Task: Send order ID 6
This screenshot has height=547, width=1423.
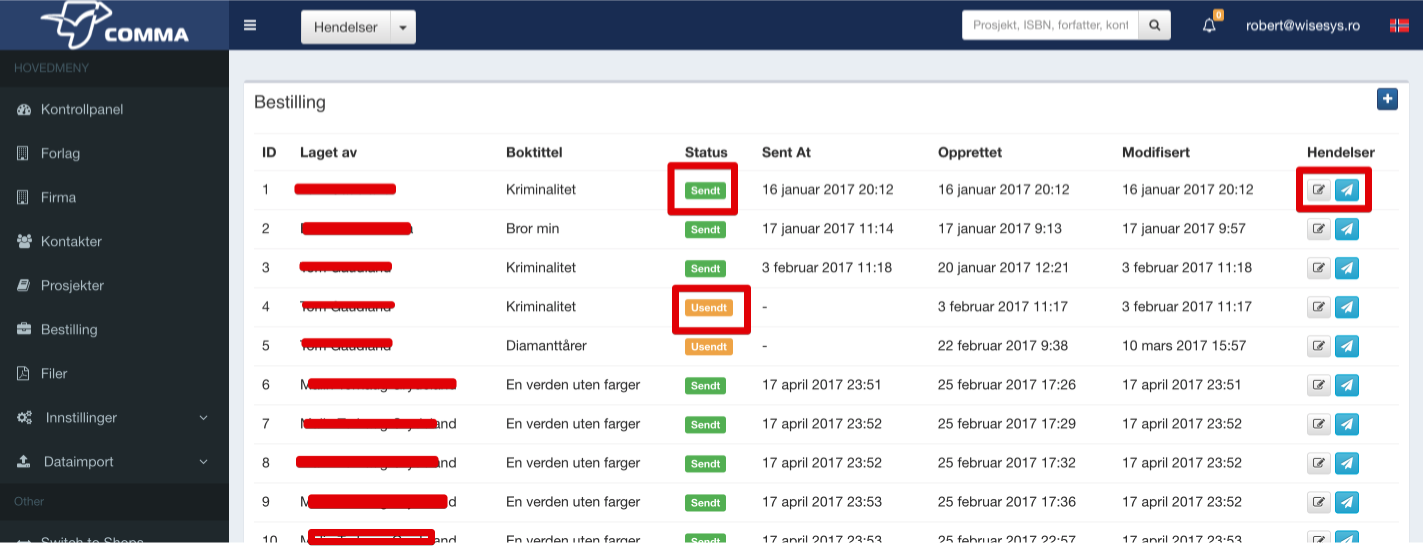Action: click(x=1347, y=385)
